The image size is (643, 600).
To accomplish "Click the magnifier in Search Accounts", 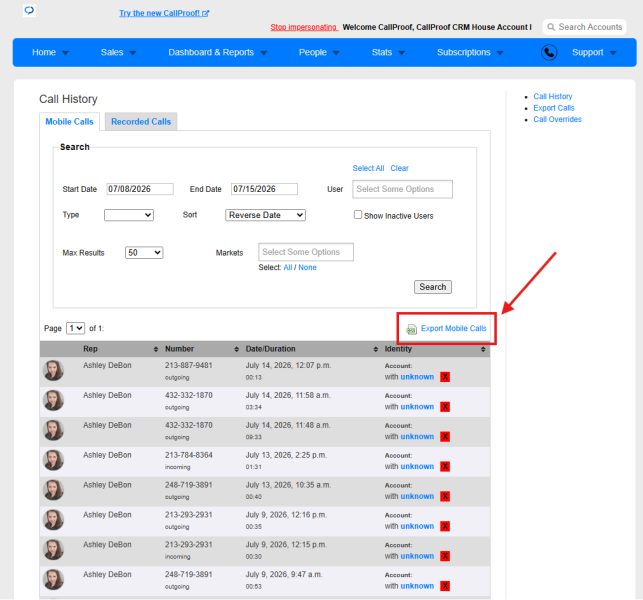I will pyautogui.click(x=551, y=27).
